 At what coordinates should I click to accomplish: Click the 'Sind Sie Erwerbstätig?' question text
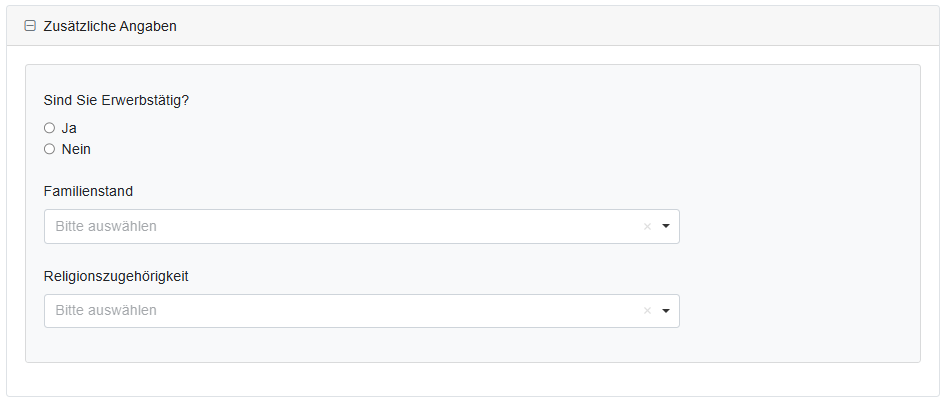(116, 100)
